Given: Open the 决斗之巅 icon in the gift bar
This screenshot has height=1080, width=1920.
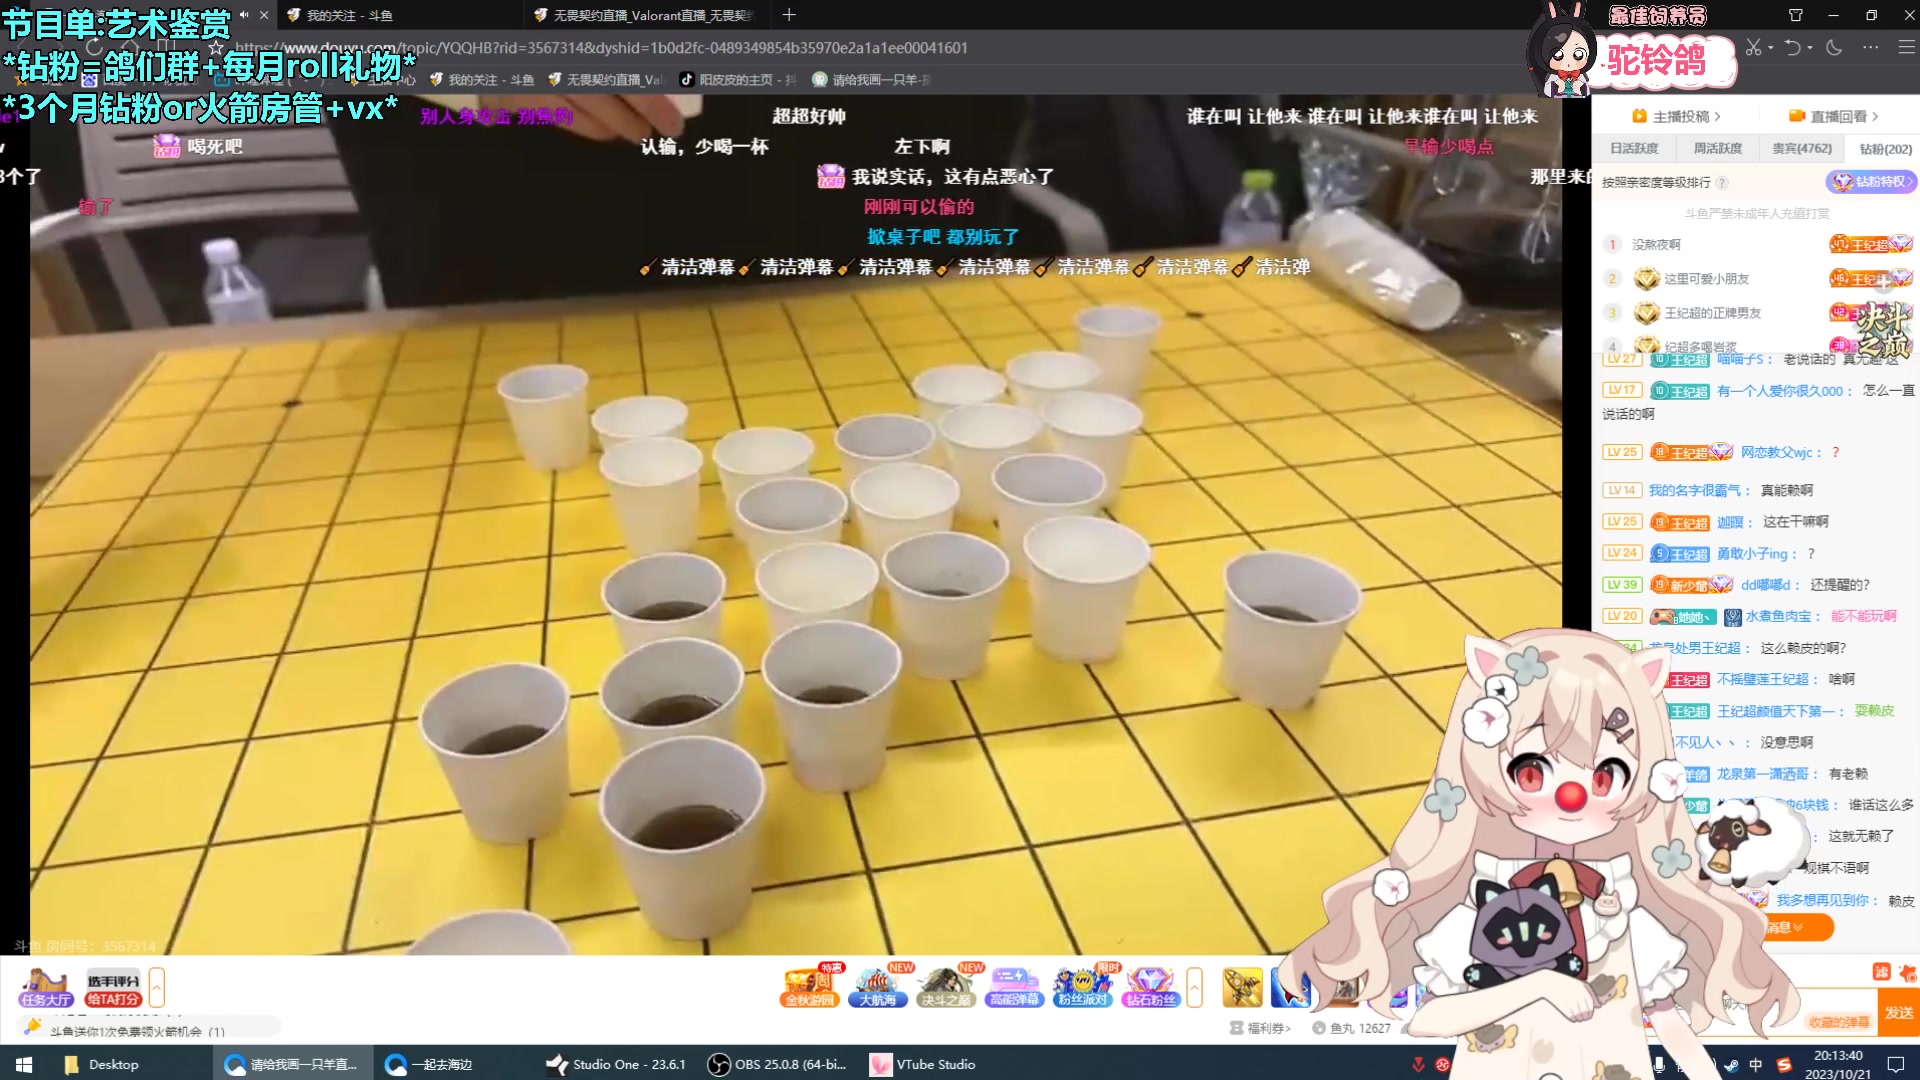Looking at the screenshot, I should pyautogui.click(x=946, y=986).
